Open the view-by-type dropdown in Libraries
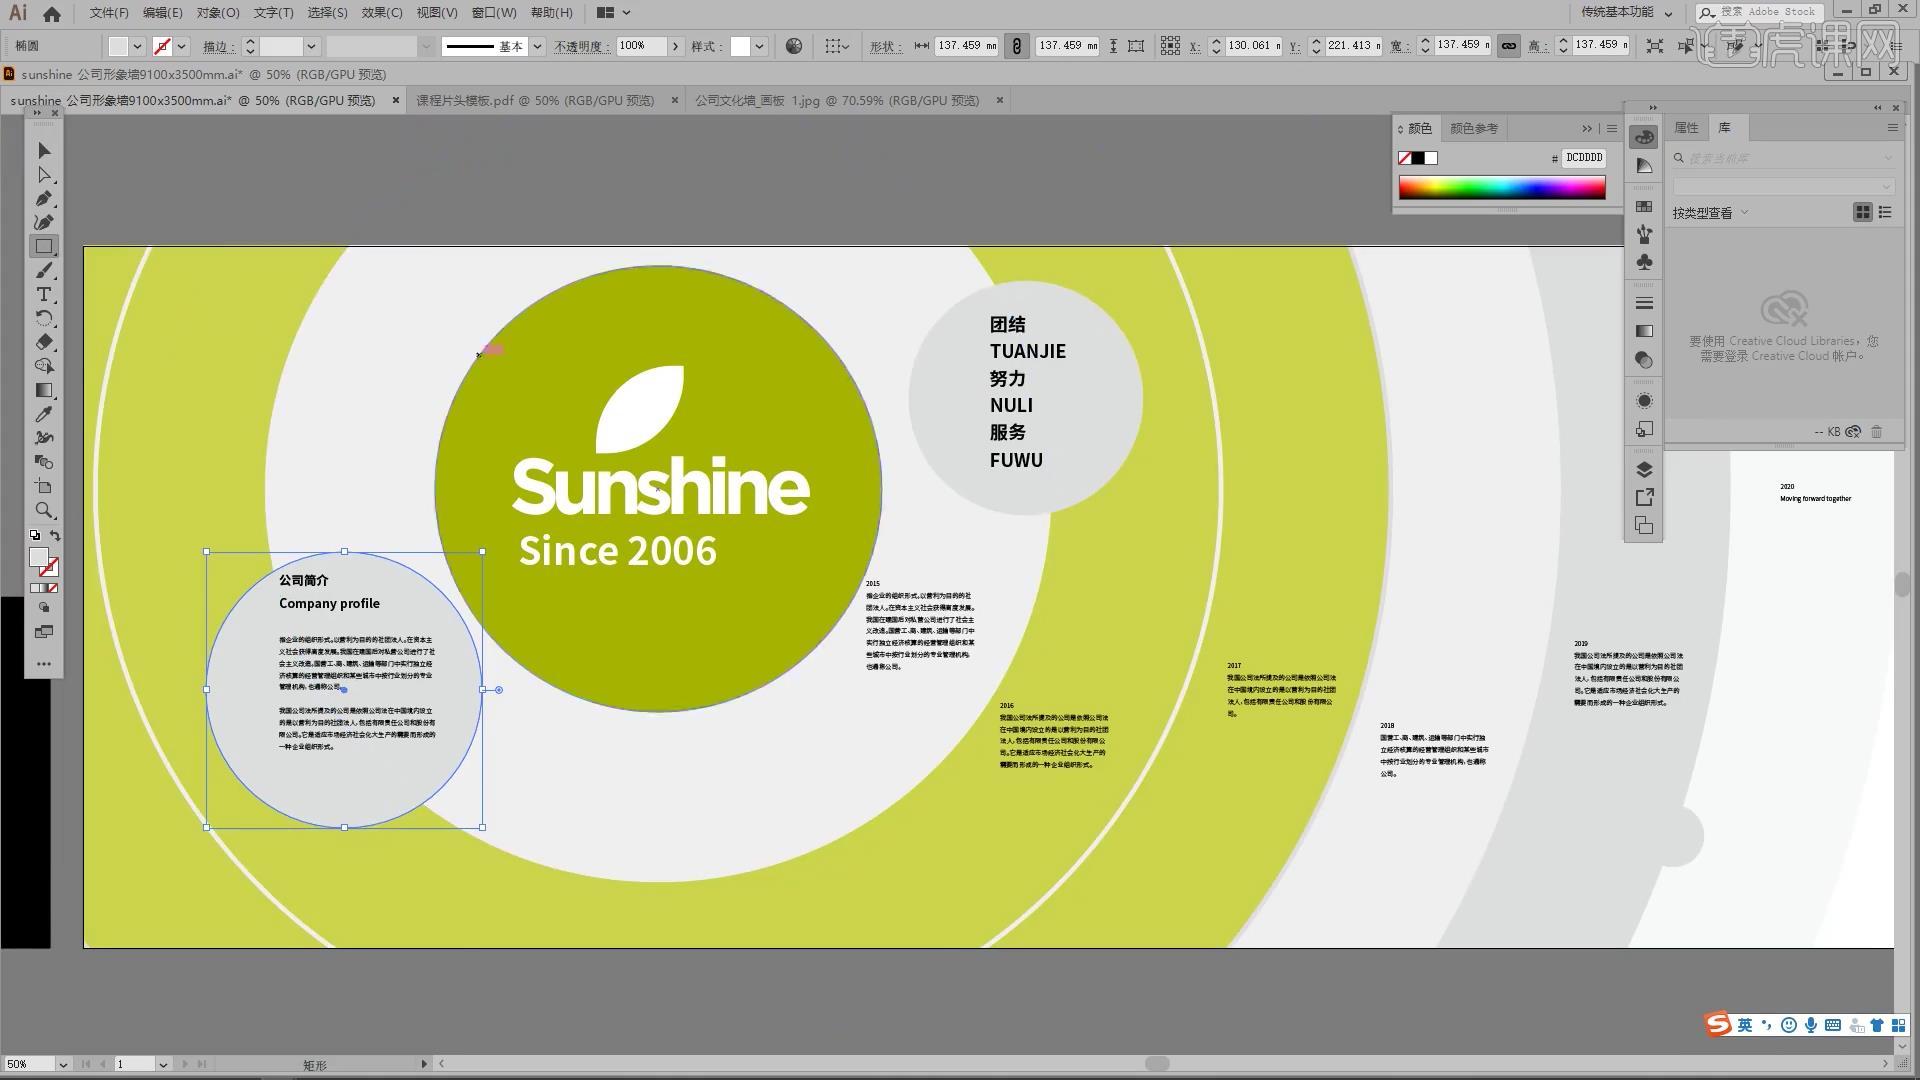Screen dimensions: 1920x1080 click(1710, 213)
